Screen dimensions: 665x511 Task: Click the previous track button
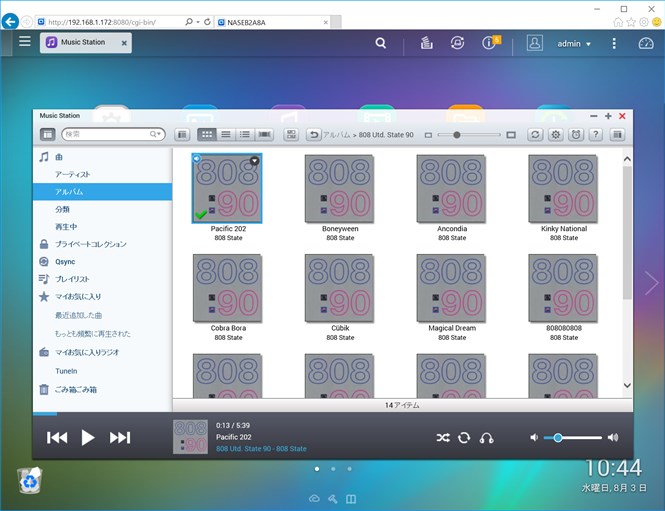[57, 438]
